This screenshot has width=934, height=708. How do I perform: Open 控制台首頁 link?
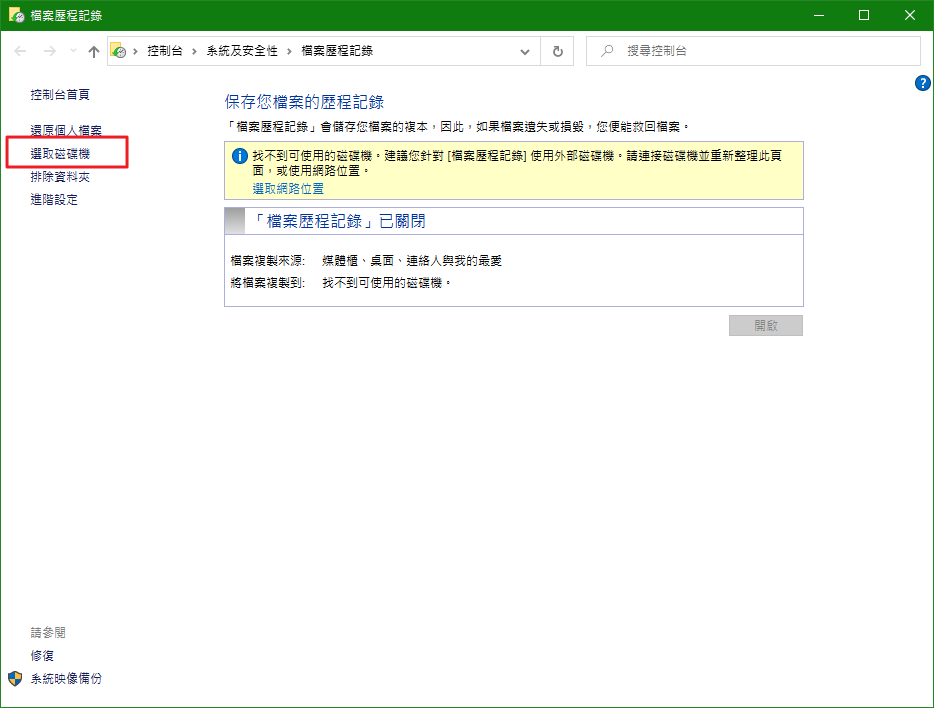point(60,95)
